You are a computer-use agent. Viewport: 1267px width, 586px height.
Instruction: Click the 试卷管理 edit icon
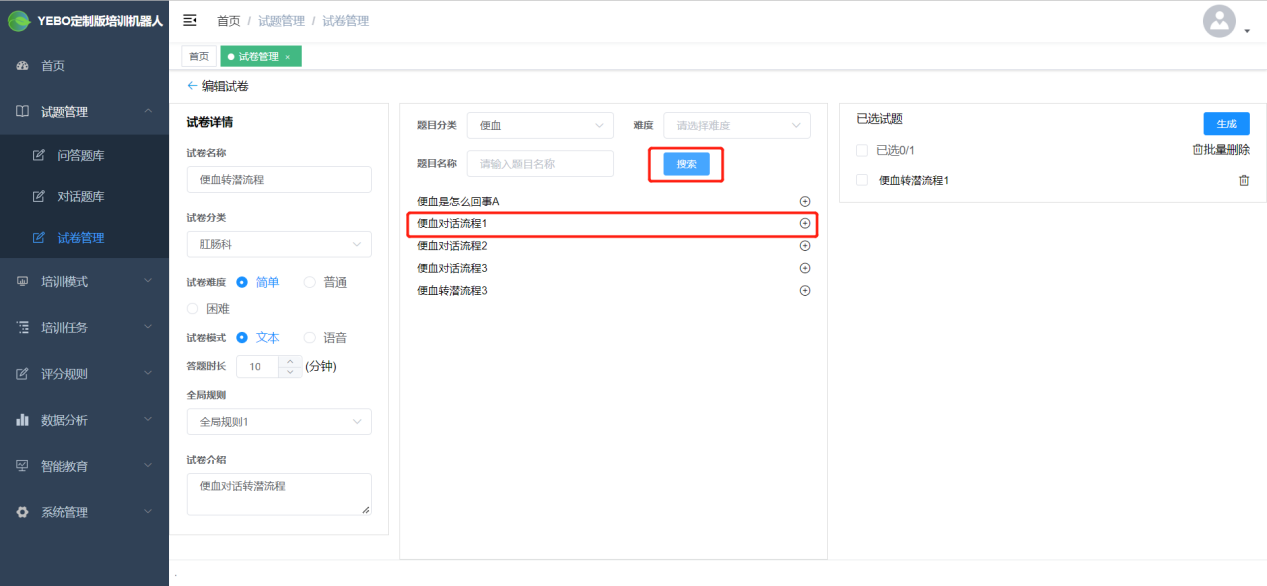(x=39, y=238)
